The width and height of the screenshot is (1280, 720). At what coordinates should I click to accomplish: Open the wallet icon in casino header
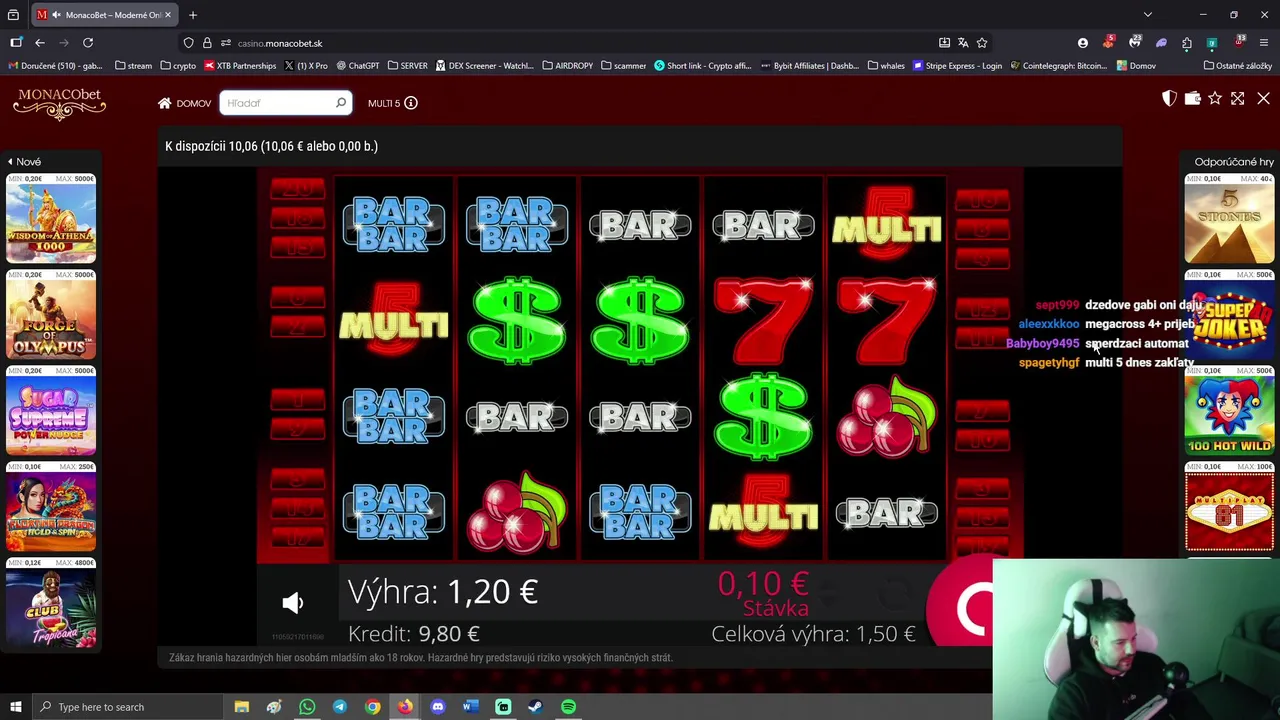[1192, 98]
